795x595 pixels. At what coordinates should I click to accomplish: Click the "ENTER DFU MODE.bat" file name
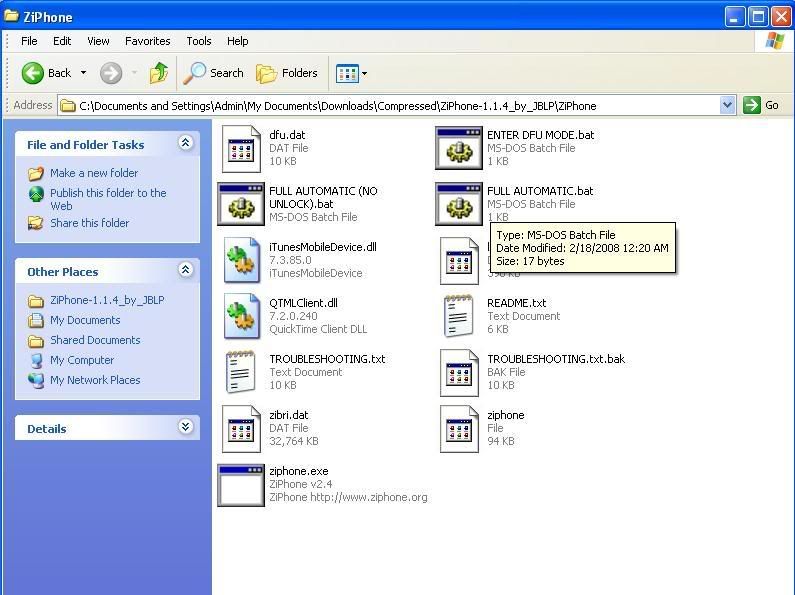click(x=540, y=135)
